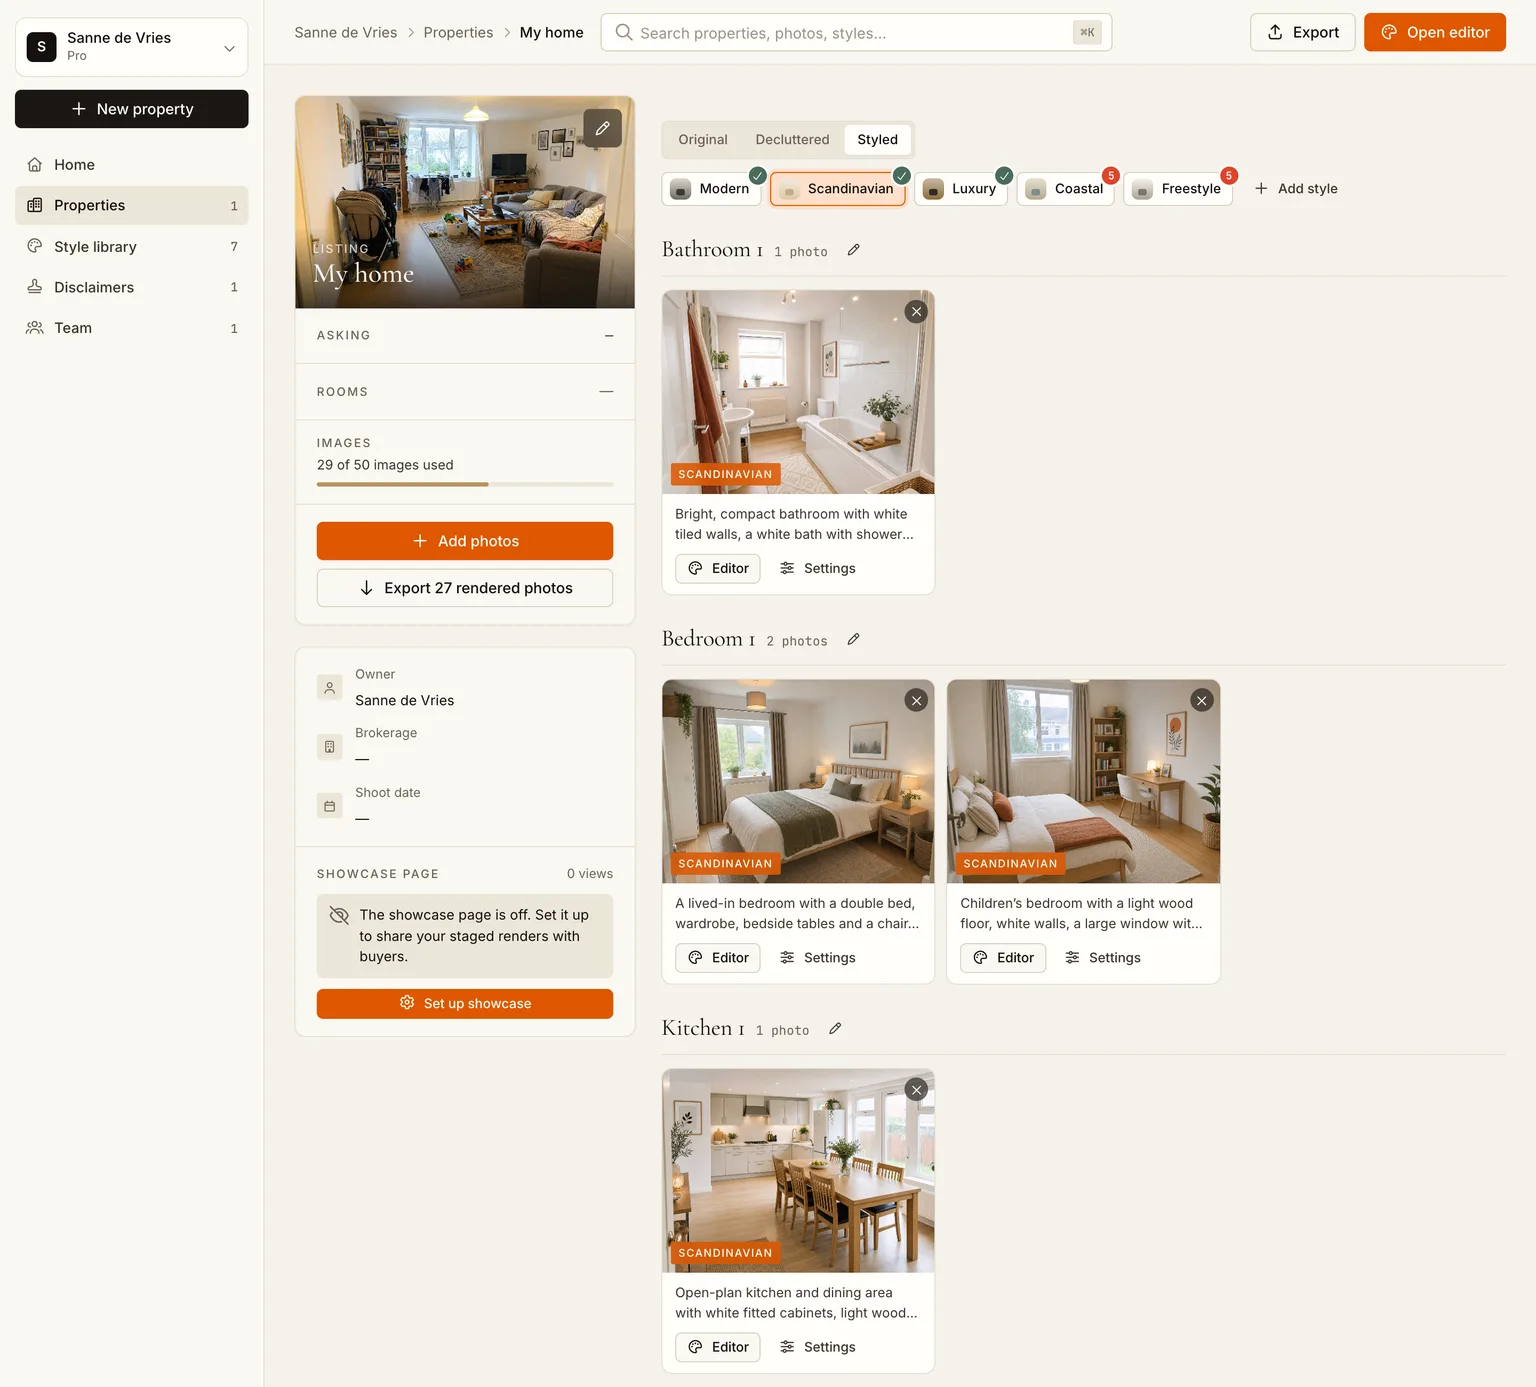Edit the My home listing cover pencil icon
This screenshot has width=1536, height=1387.
click(602, 128)
